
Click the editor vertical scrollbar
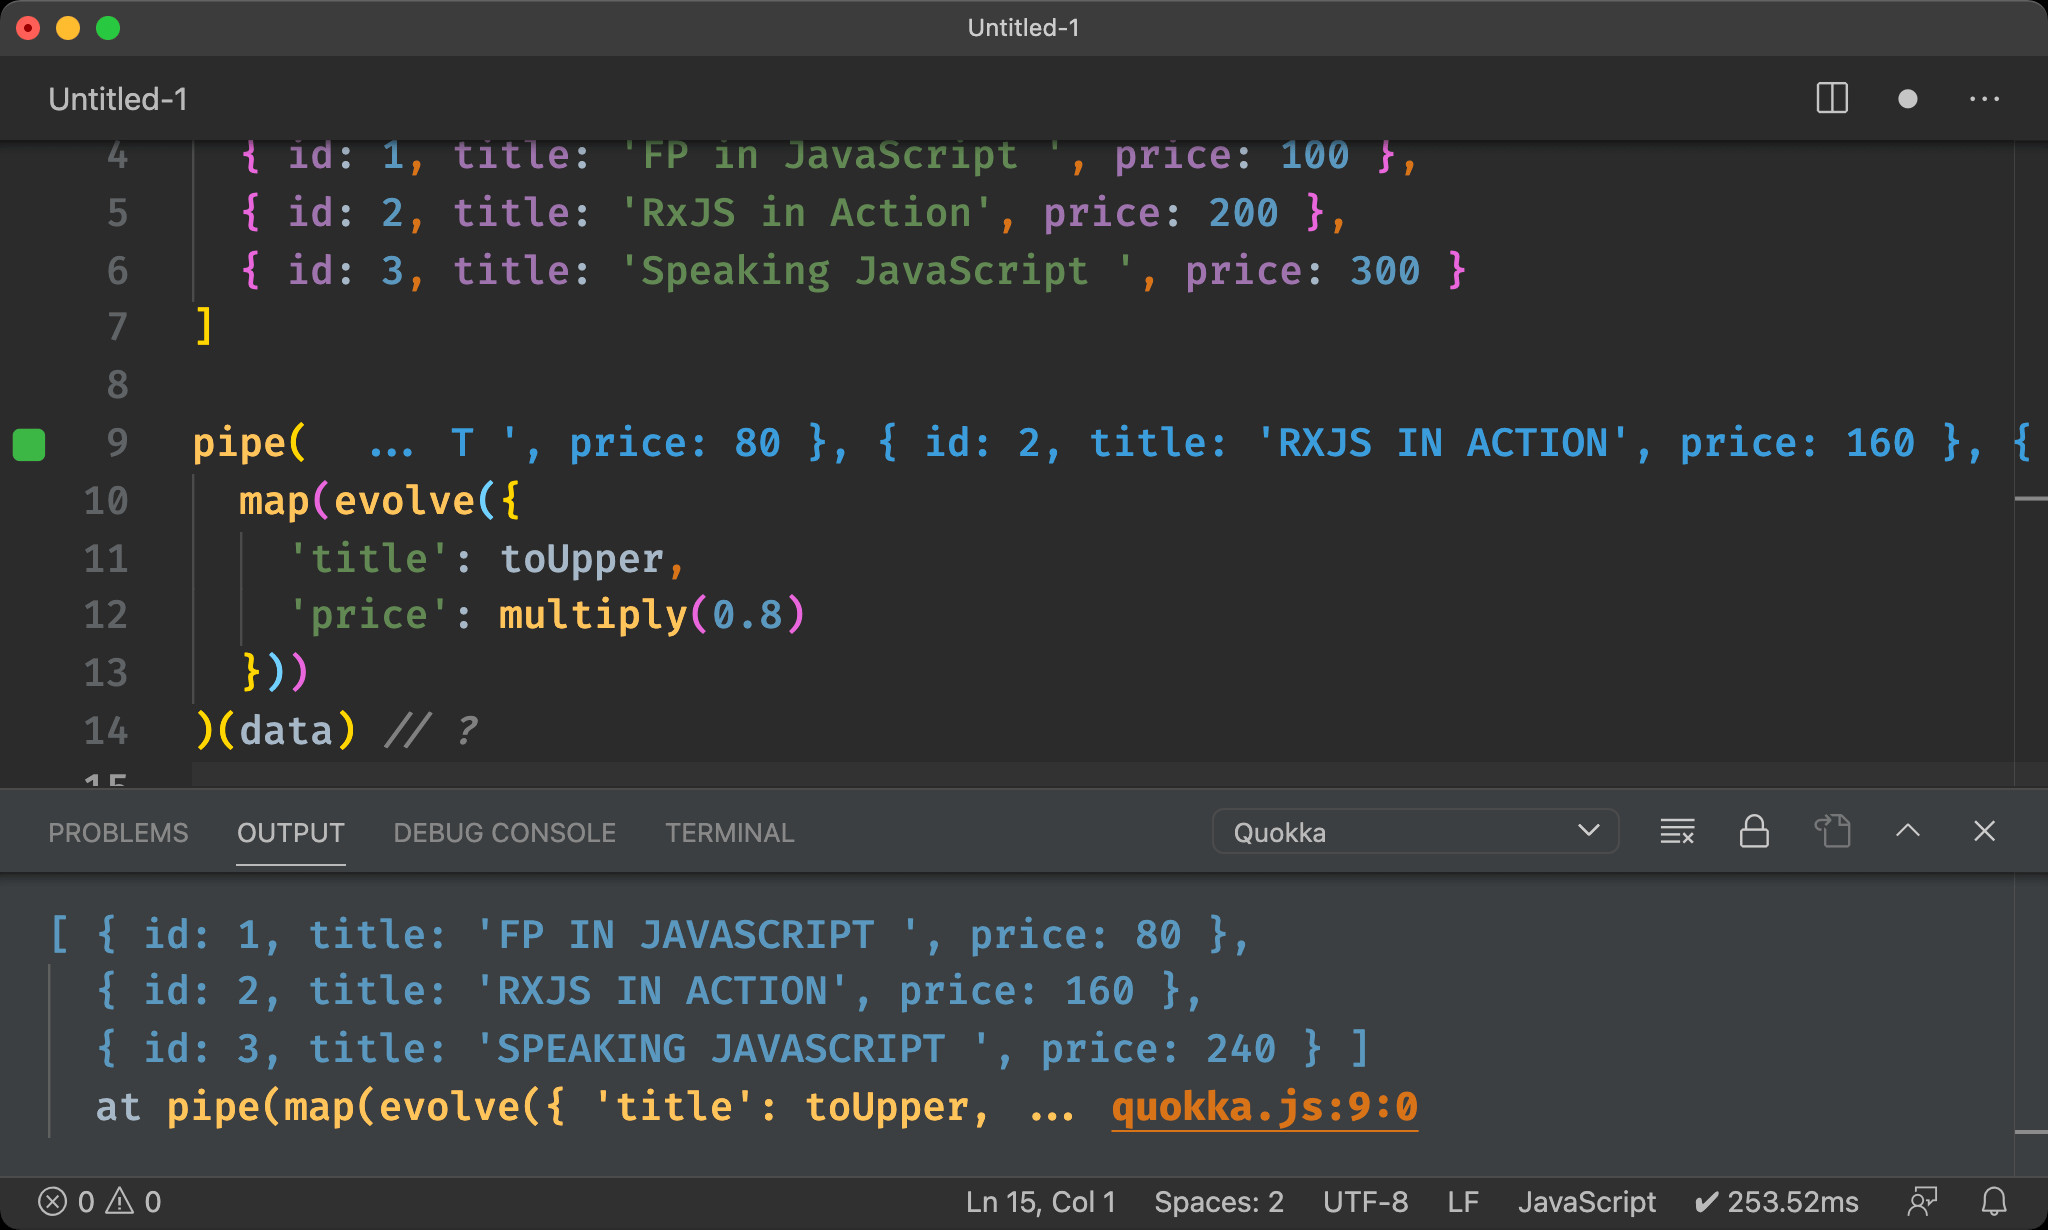(2031, 464)
